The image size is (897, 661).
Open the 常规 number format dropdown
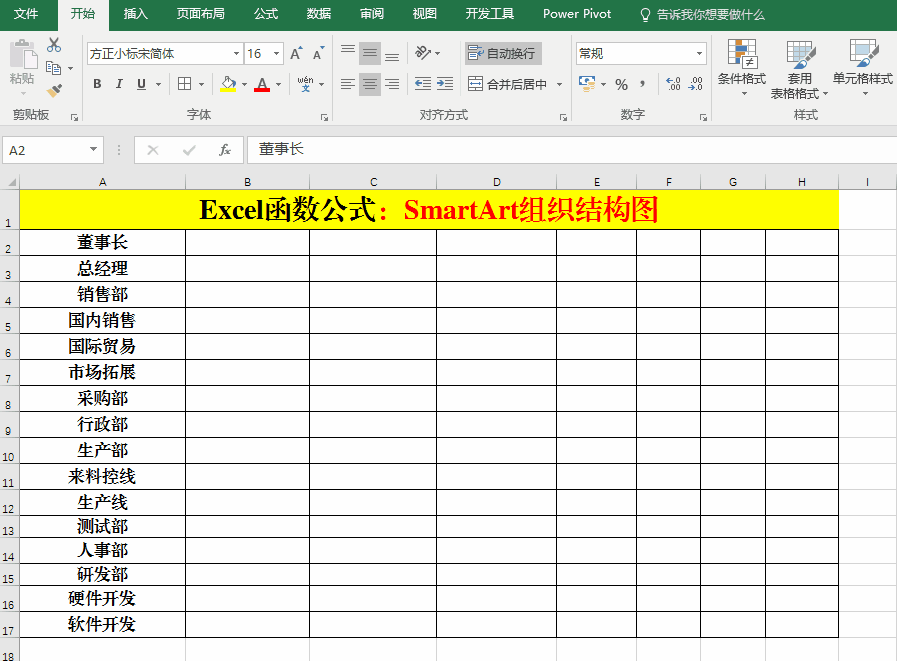point(699,54)
